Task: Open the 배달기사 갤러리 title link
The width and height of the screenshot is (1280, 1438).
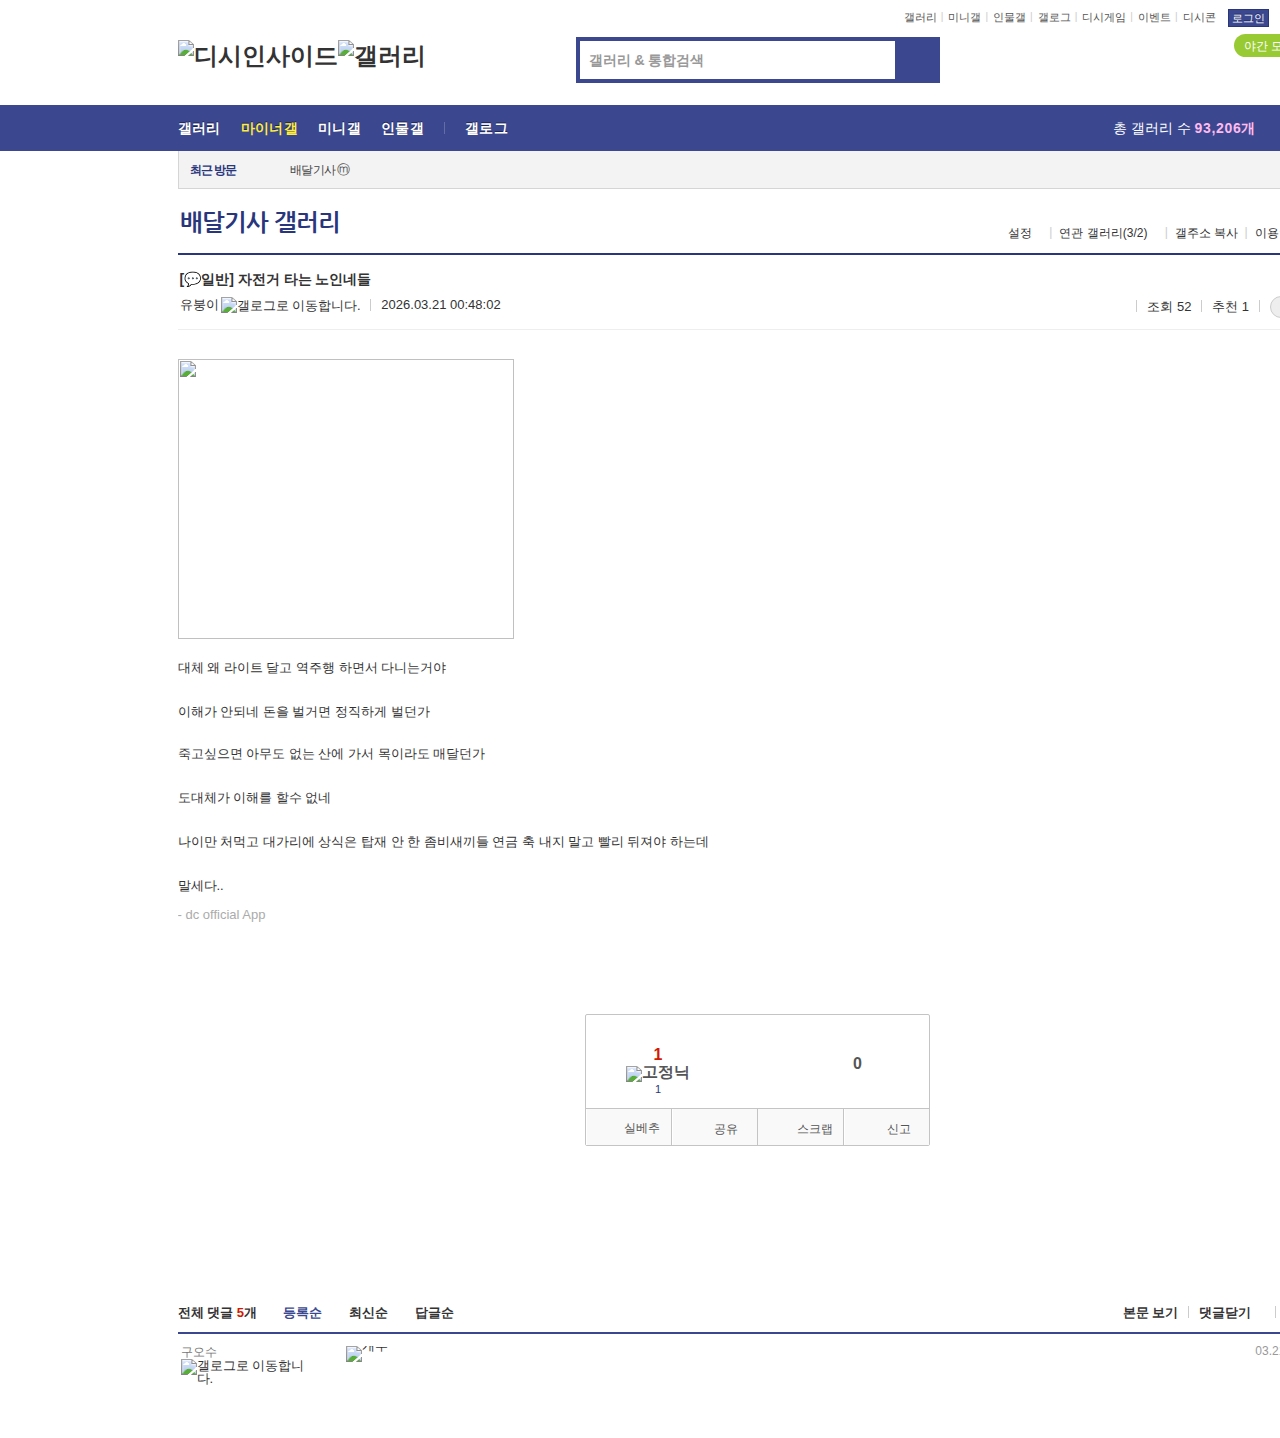Action: coord(260,222)
